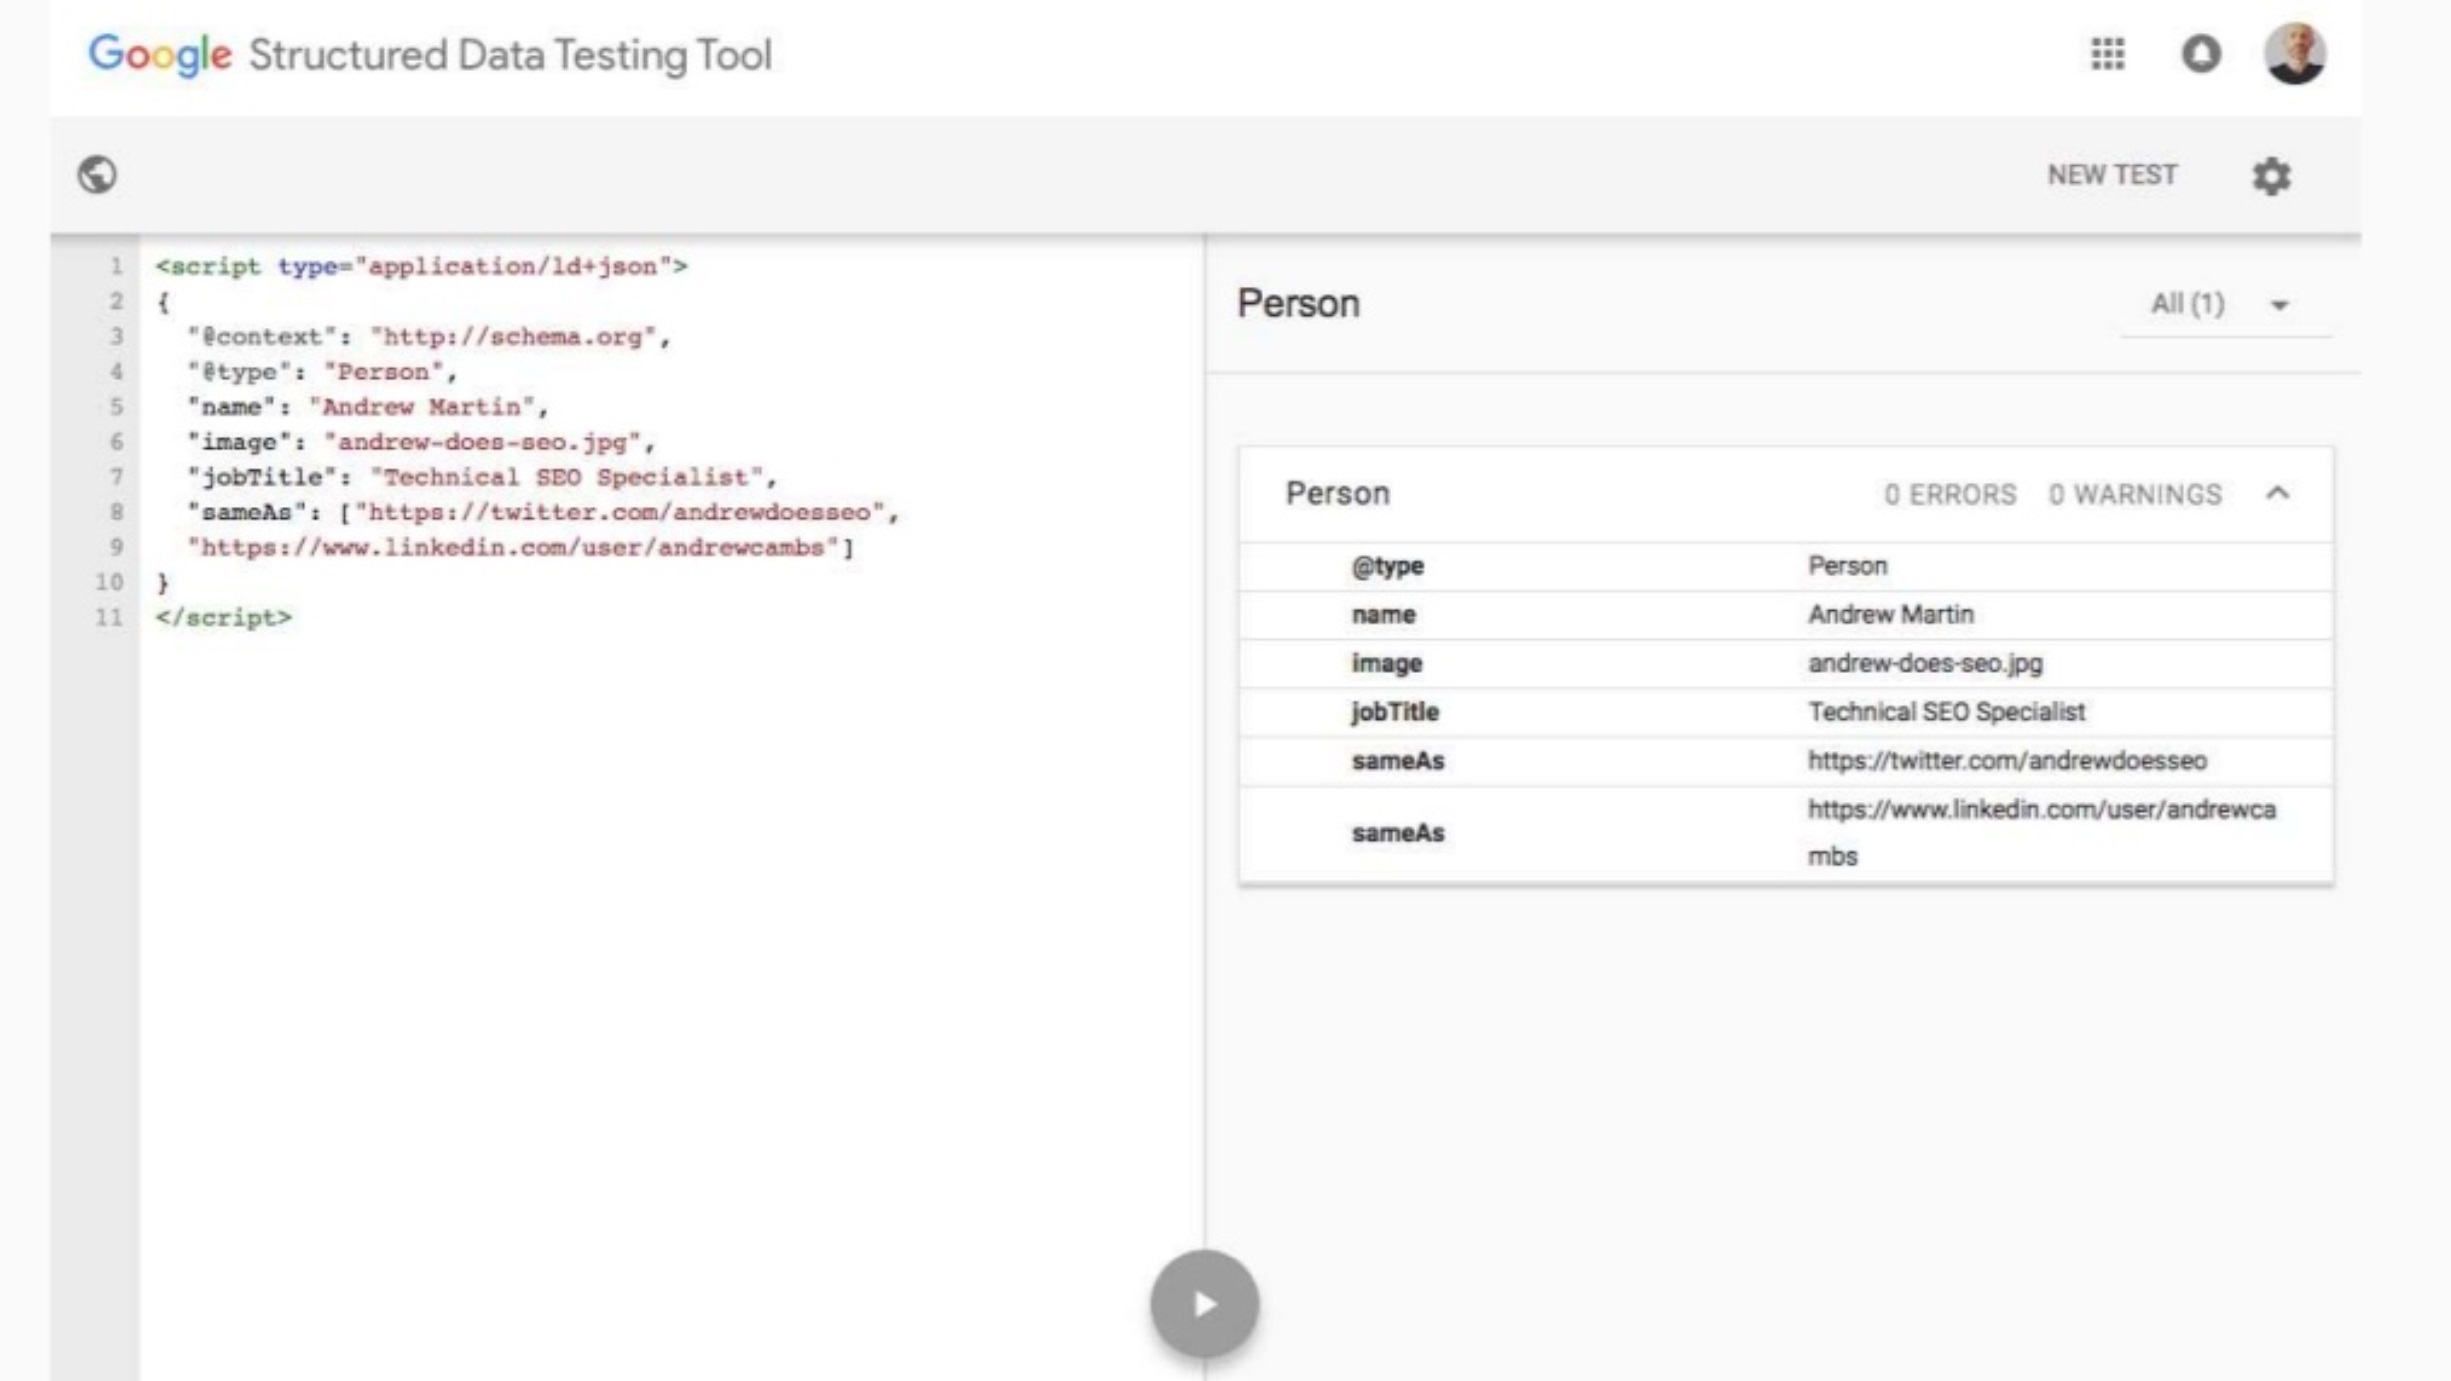Image resolution: width=2451 pixels, height=1381 pixels.
Task: Open the notifications bell
Action: pyautogui.click(x=2200, y=54)
